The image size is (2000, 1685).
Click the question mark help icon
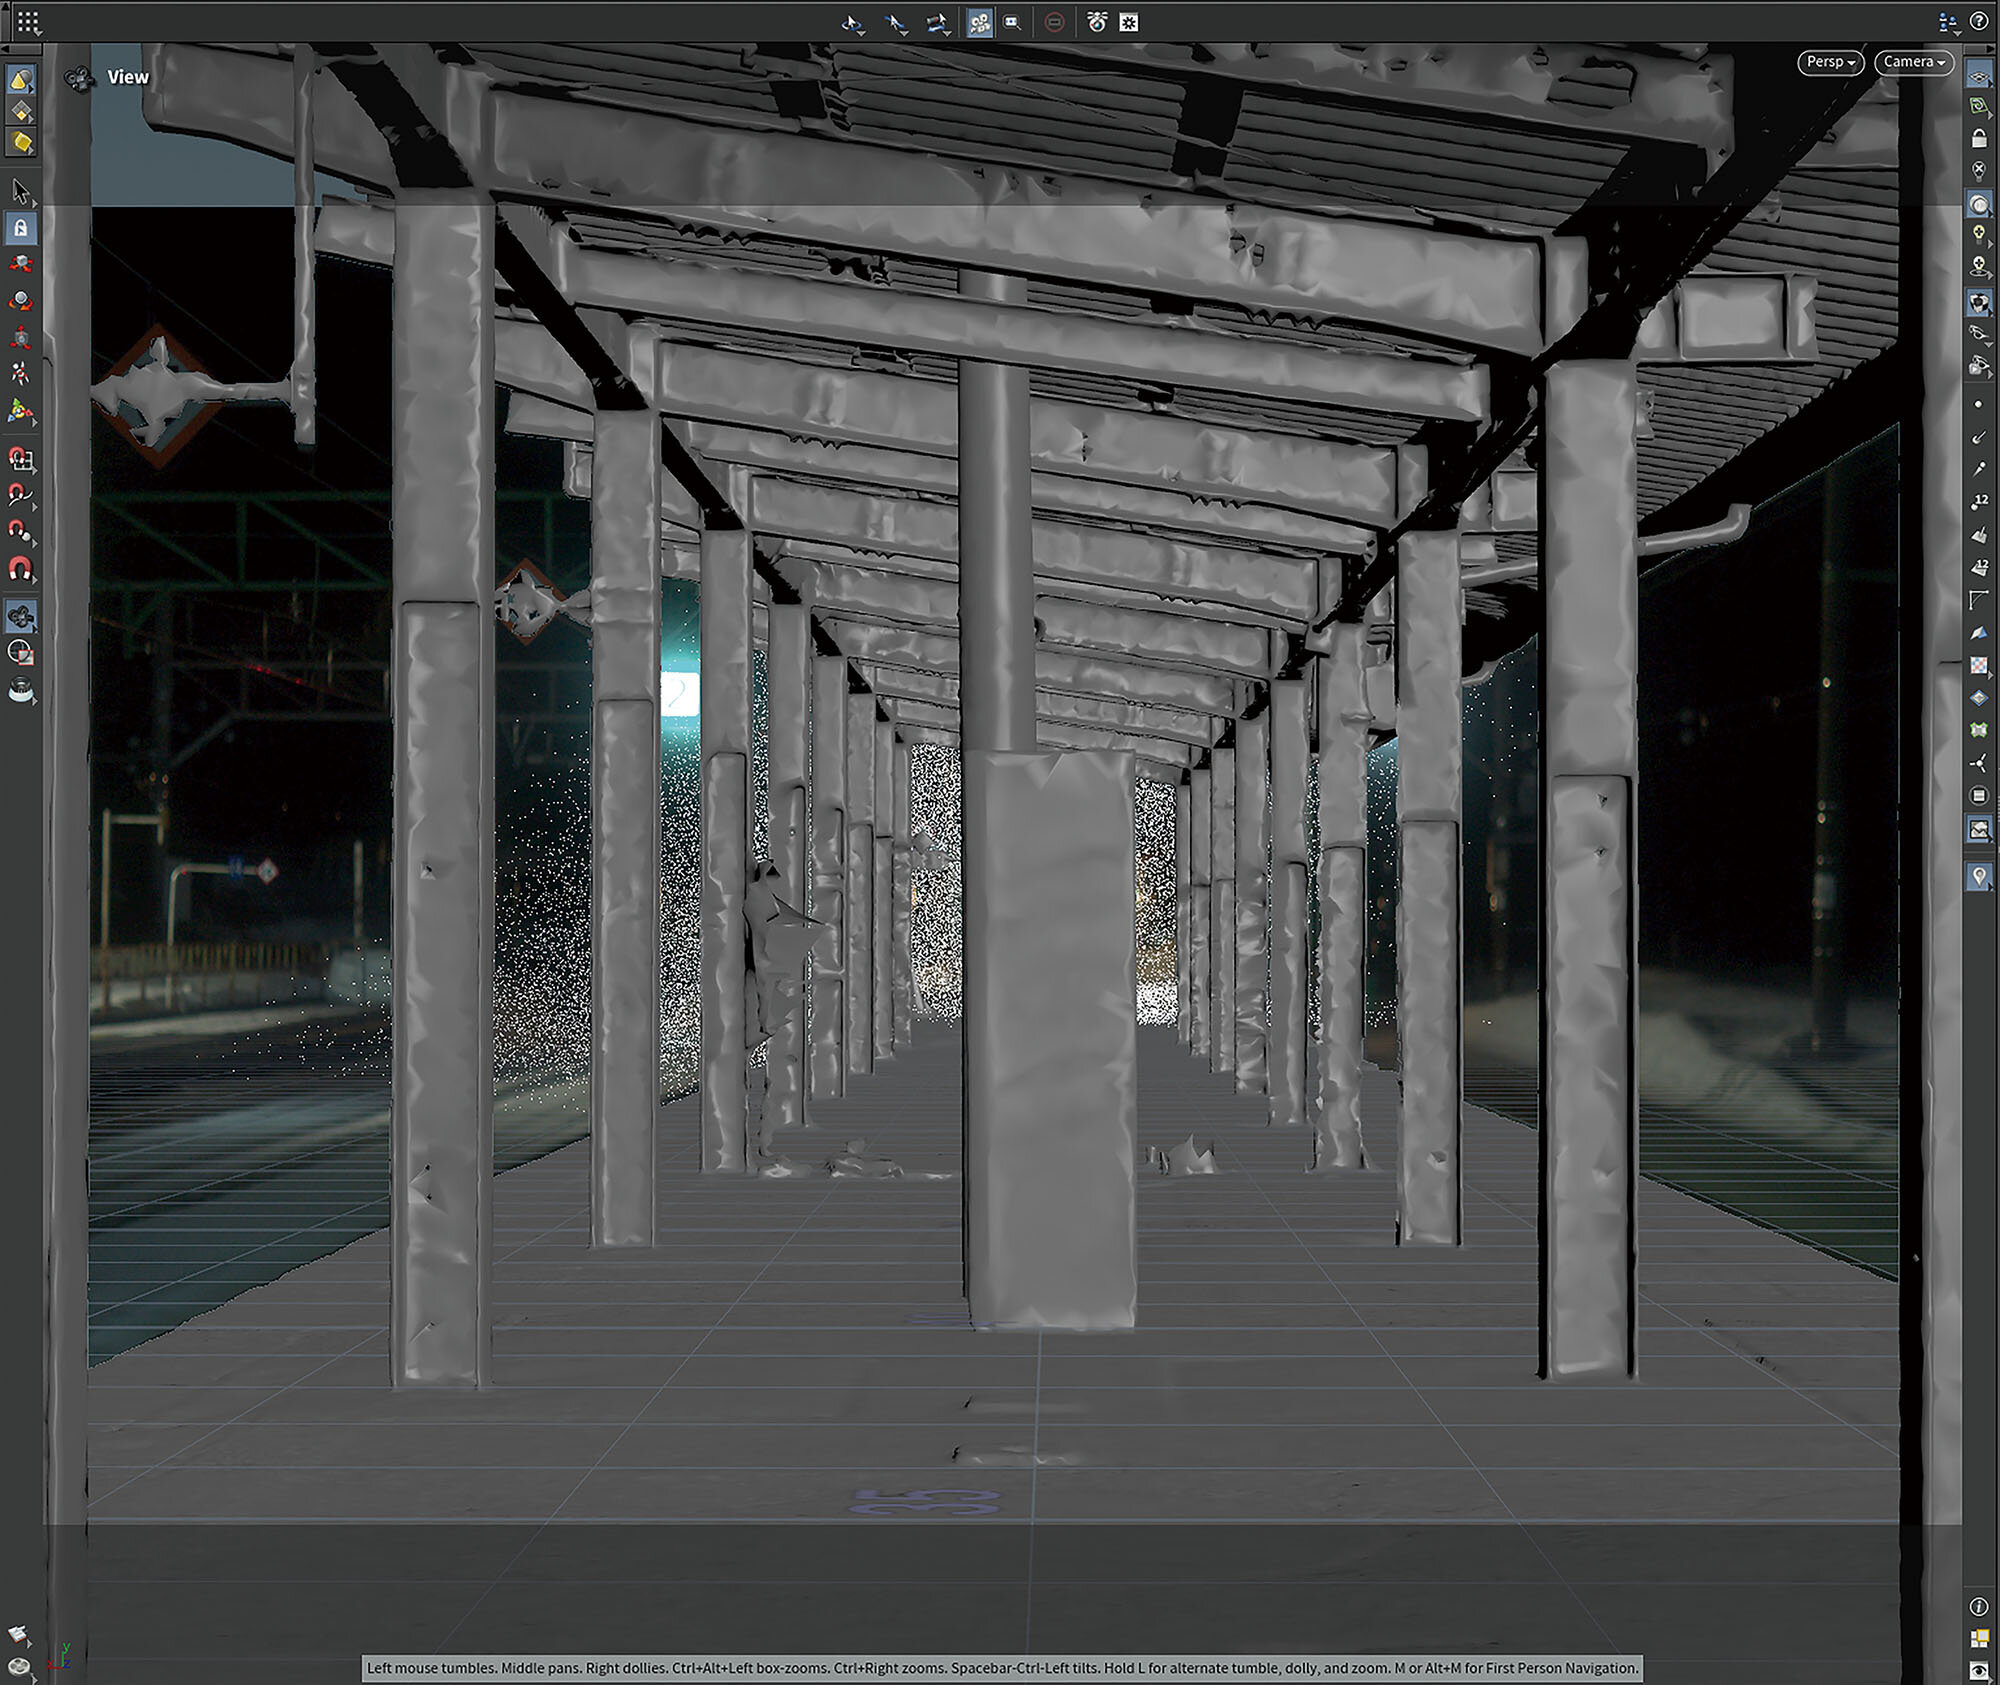tap(1978, 21)
